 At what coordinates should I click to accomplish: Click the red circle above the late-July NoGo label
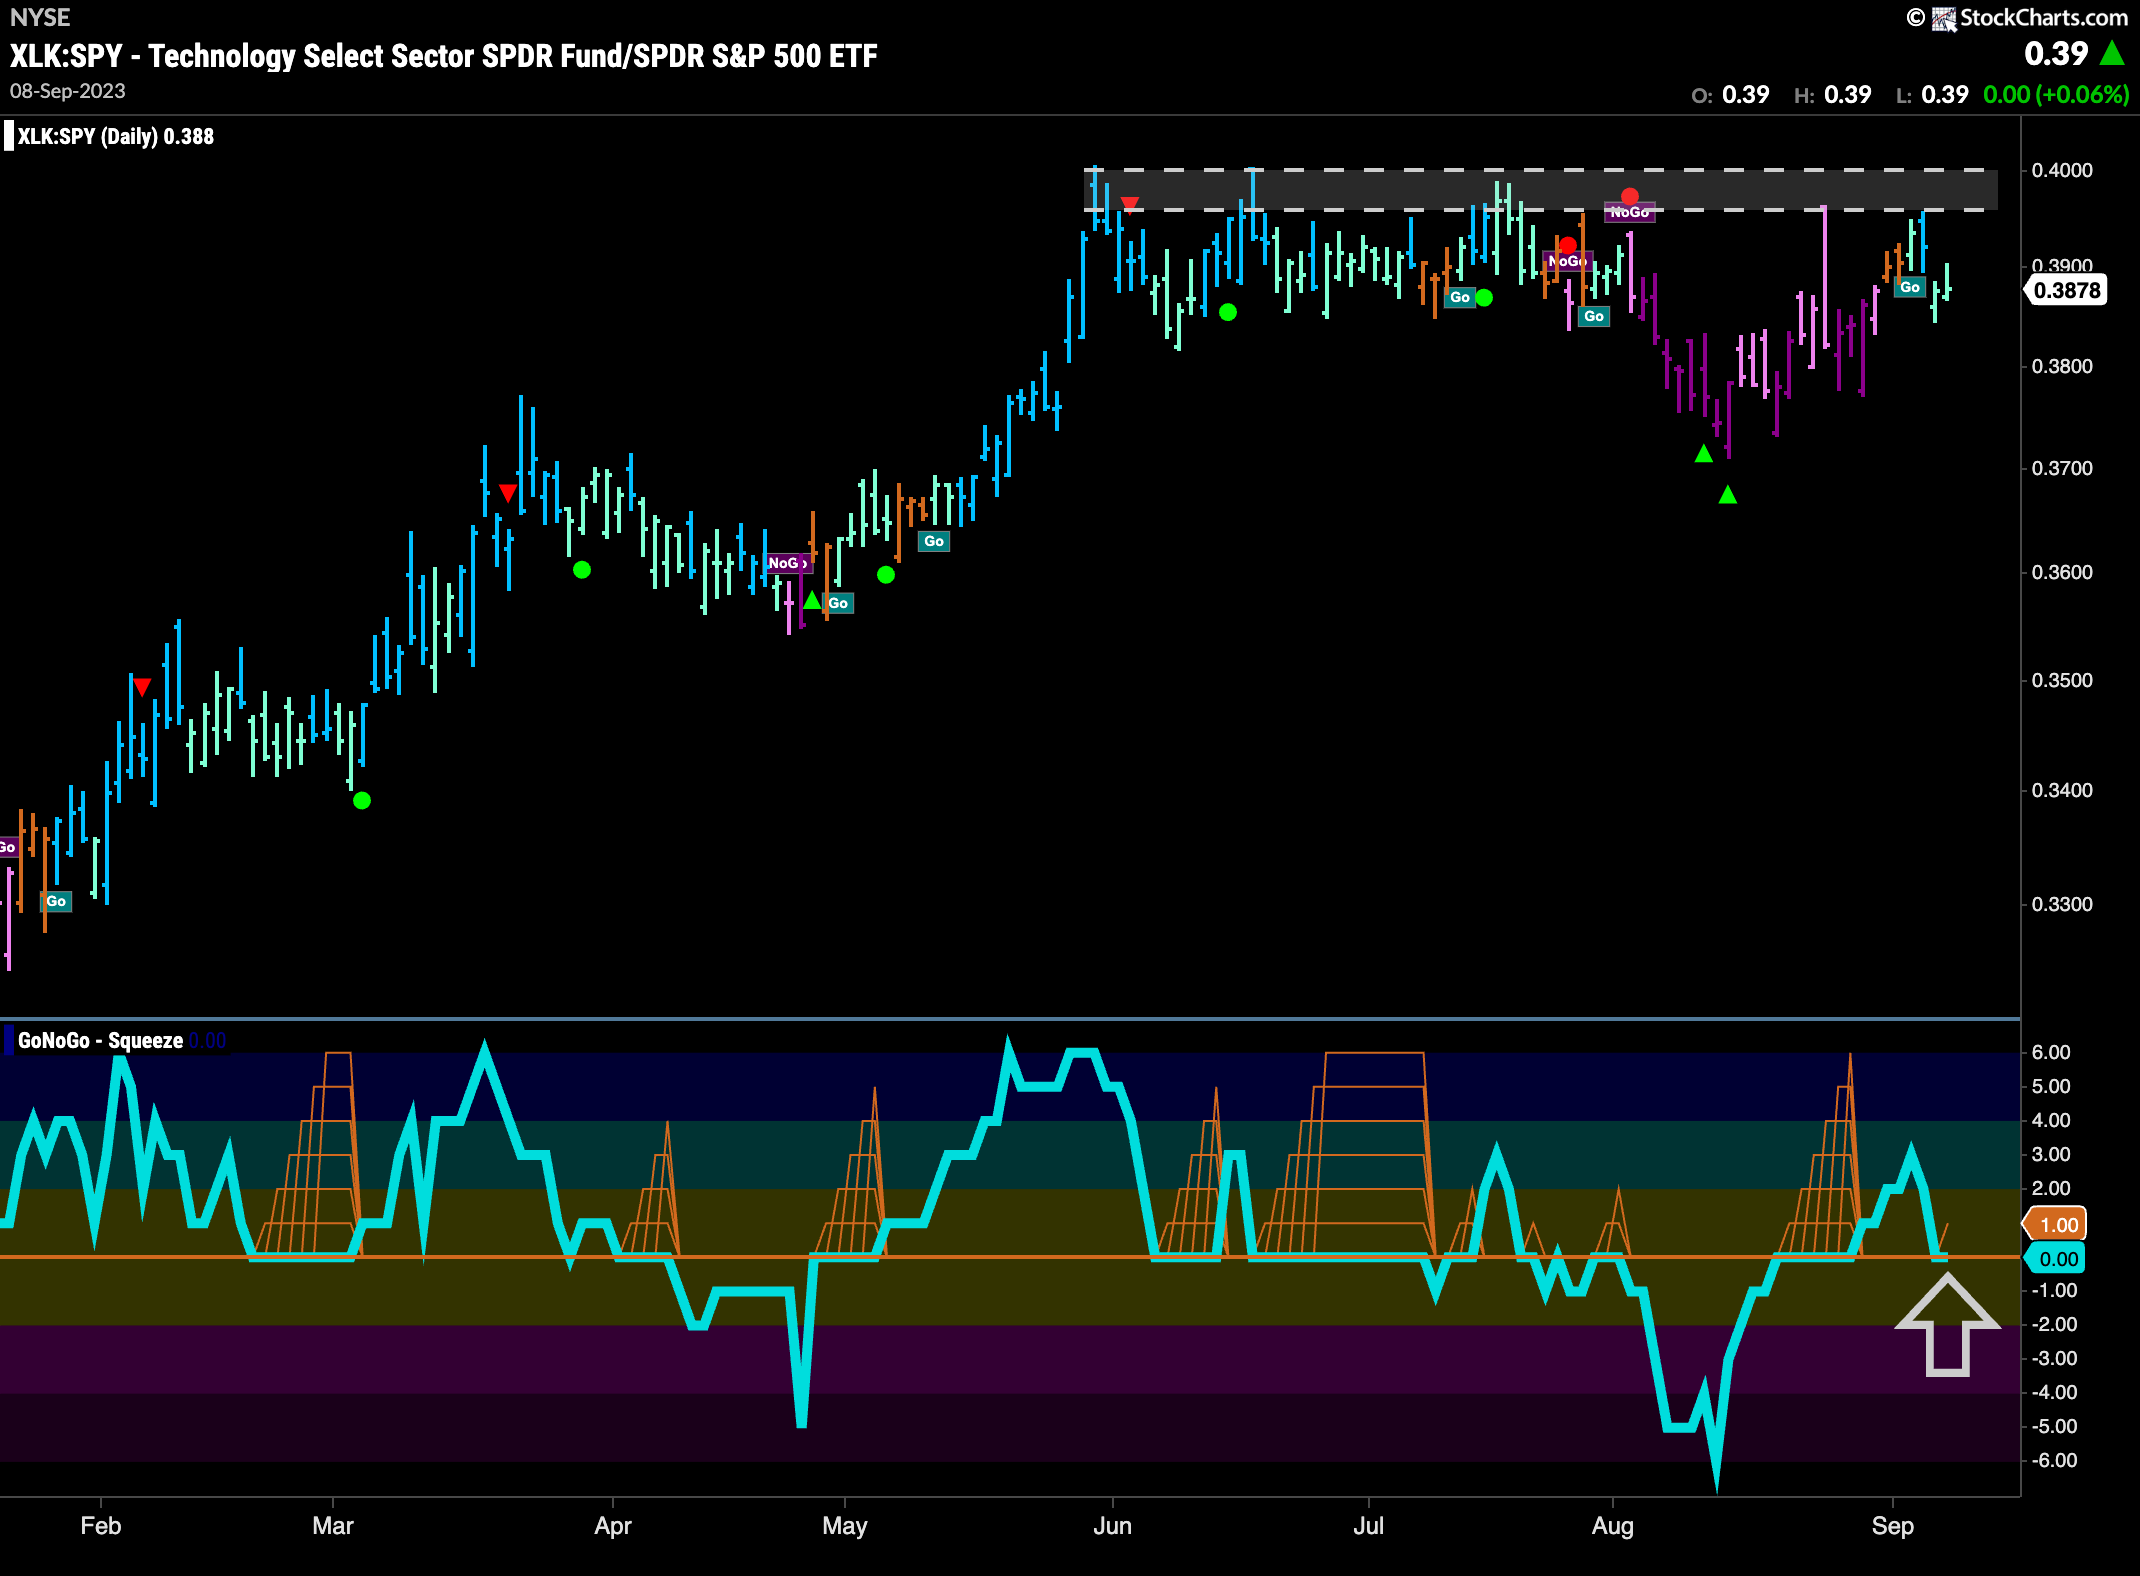[x=1568, y=245]
